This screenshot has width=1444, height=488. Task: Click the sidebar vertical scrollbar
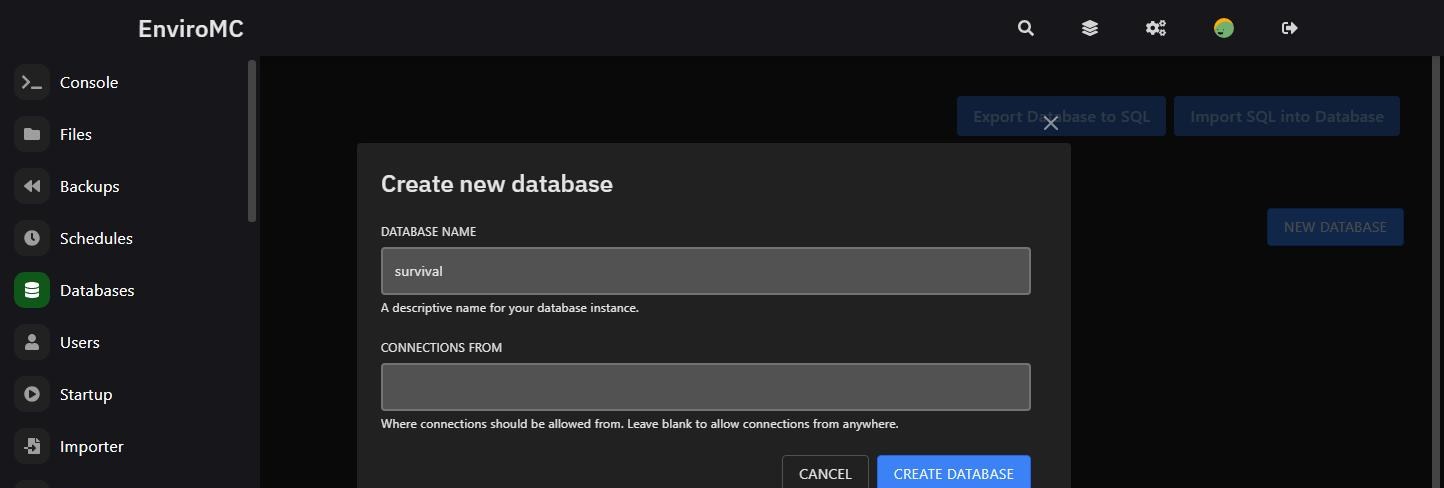[x=253, y=141]
